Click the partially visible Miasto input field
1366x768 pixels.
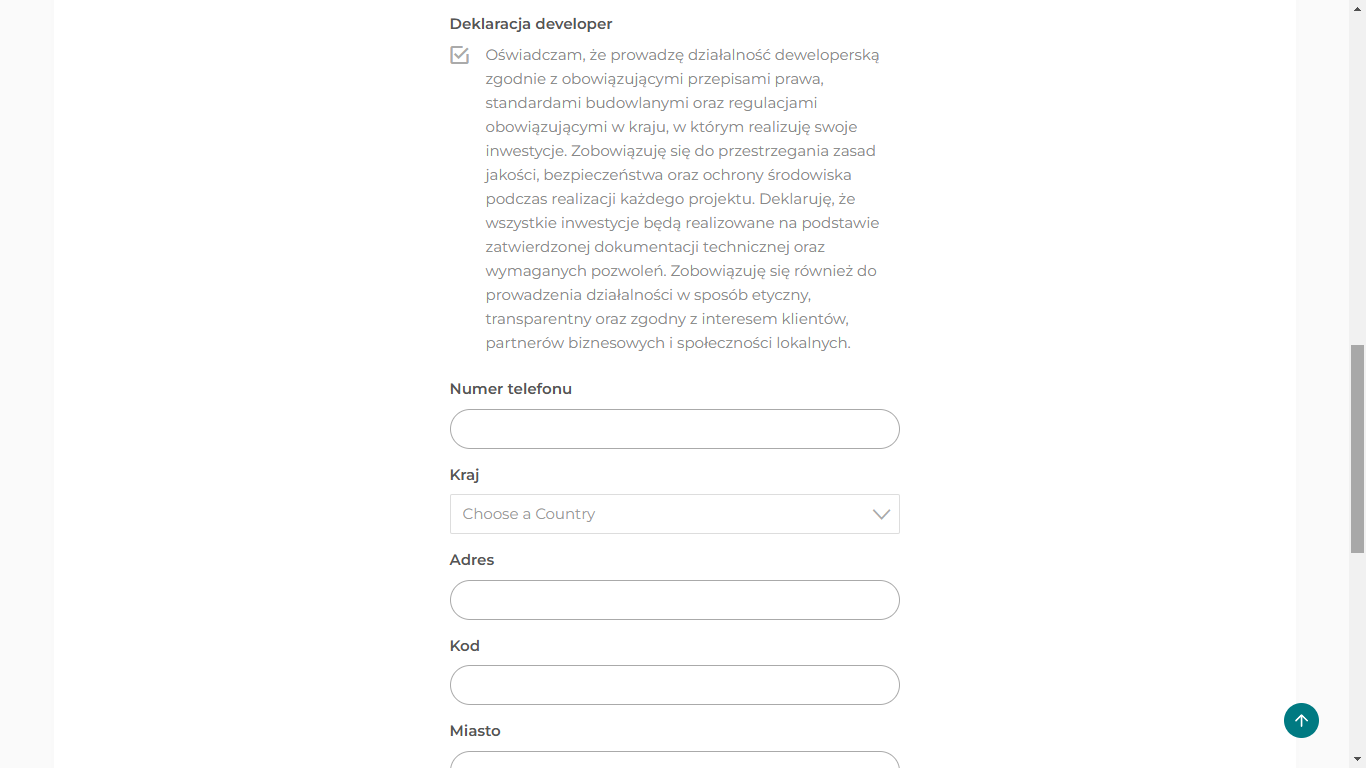675,760
